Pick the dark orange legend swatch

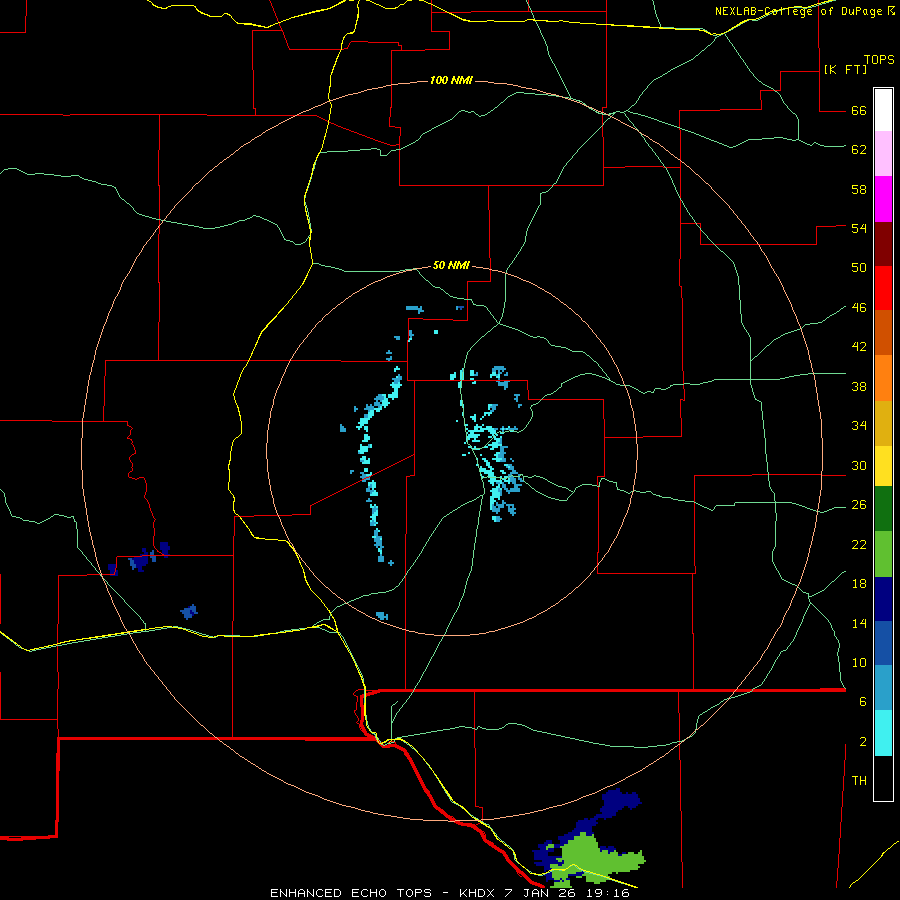click(883, 332)
